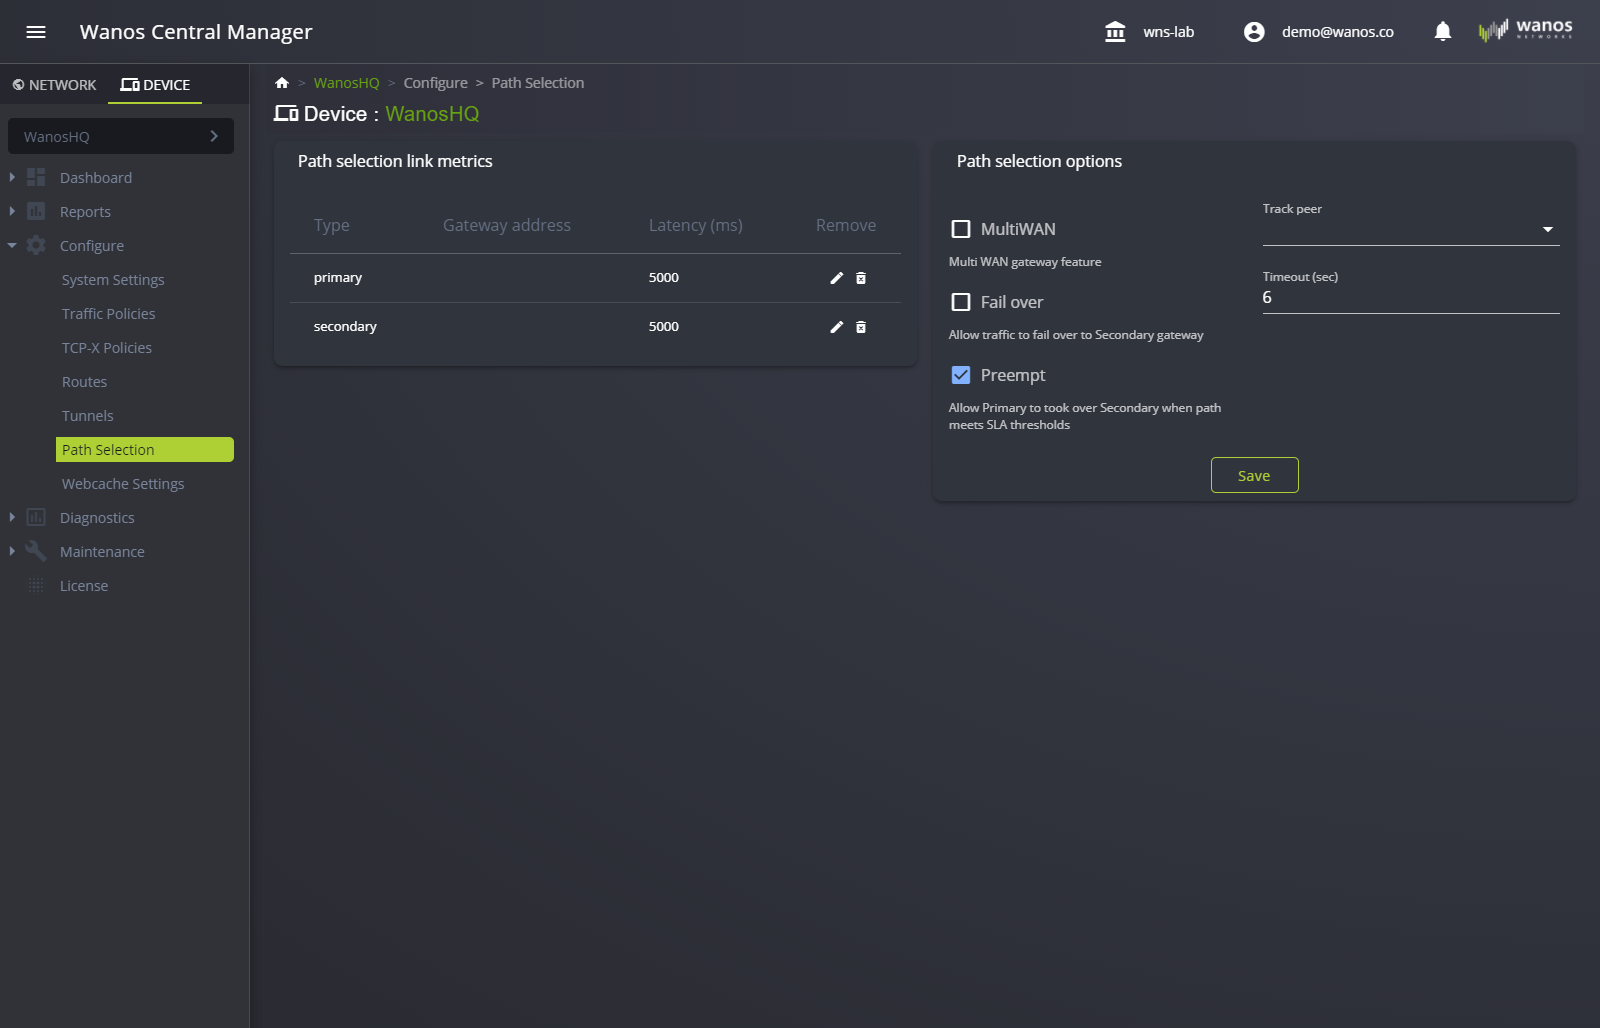Remove the secondary link row

pyautogui.click(x=861, y=327)
